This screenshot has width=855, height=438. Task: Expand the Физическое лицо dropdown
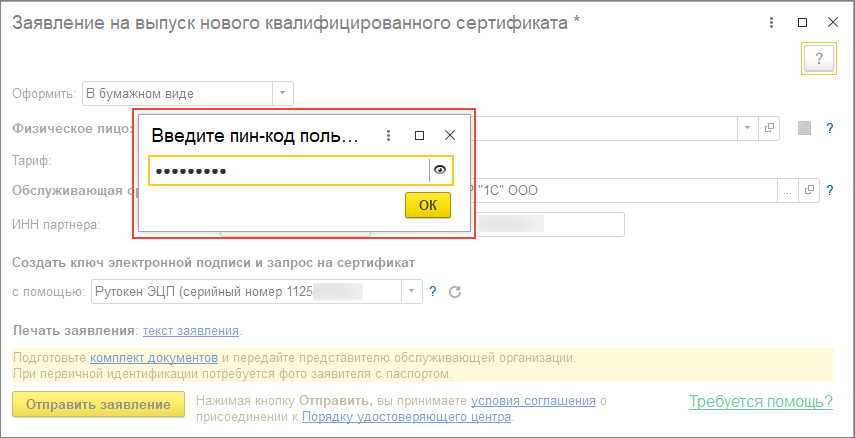(x=748, y=128)
